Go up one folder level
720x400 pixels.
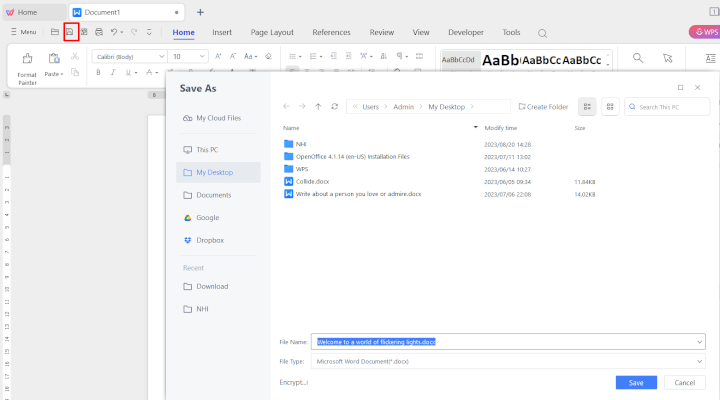[x=318, y=106]
